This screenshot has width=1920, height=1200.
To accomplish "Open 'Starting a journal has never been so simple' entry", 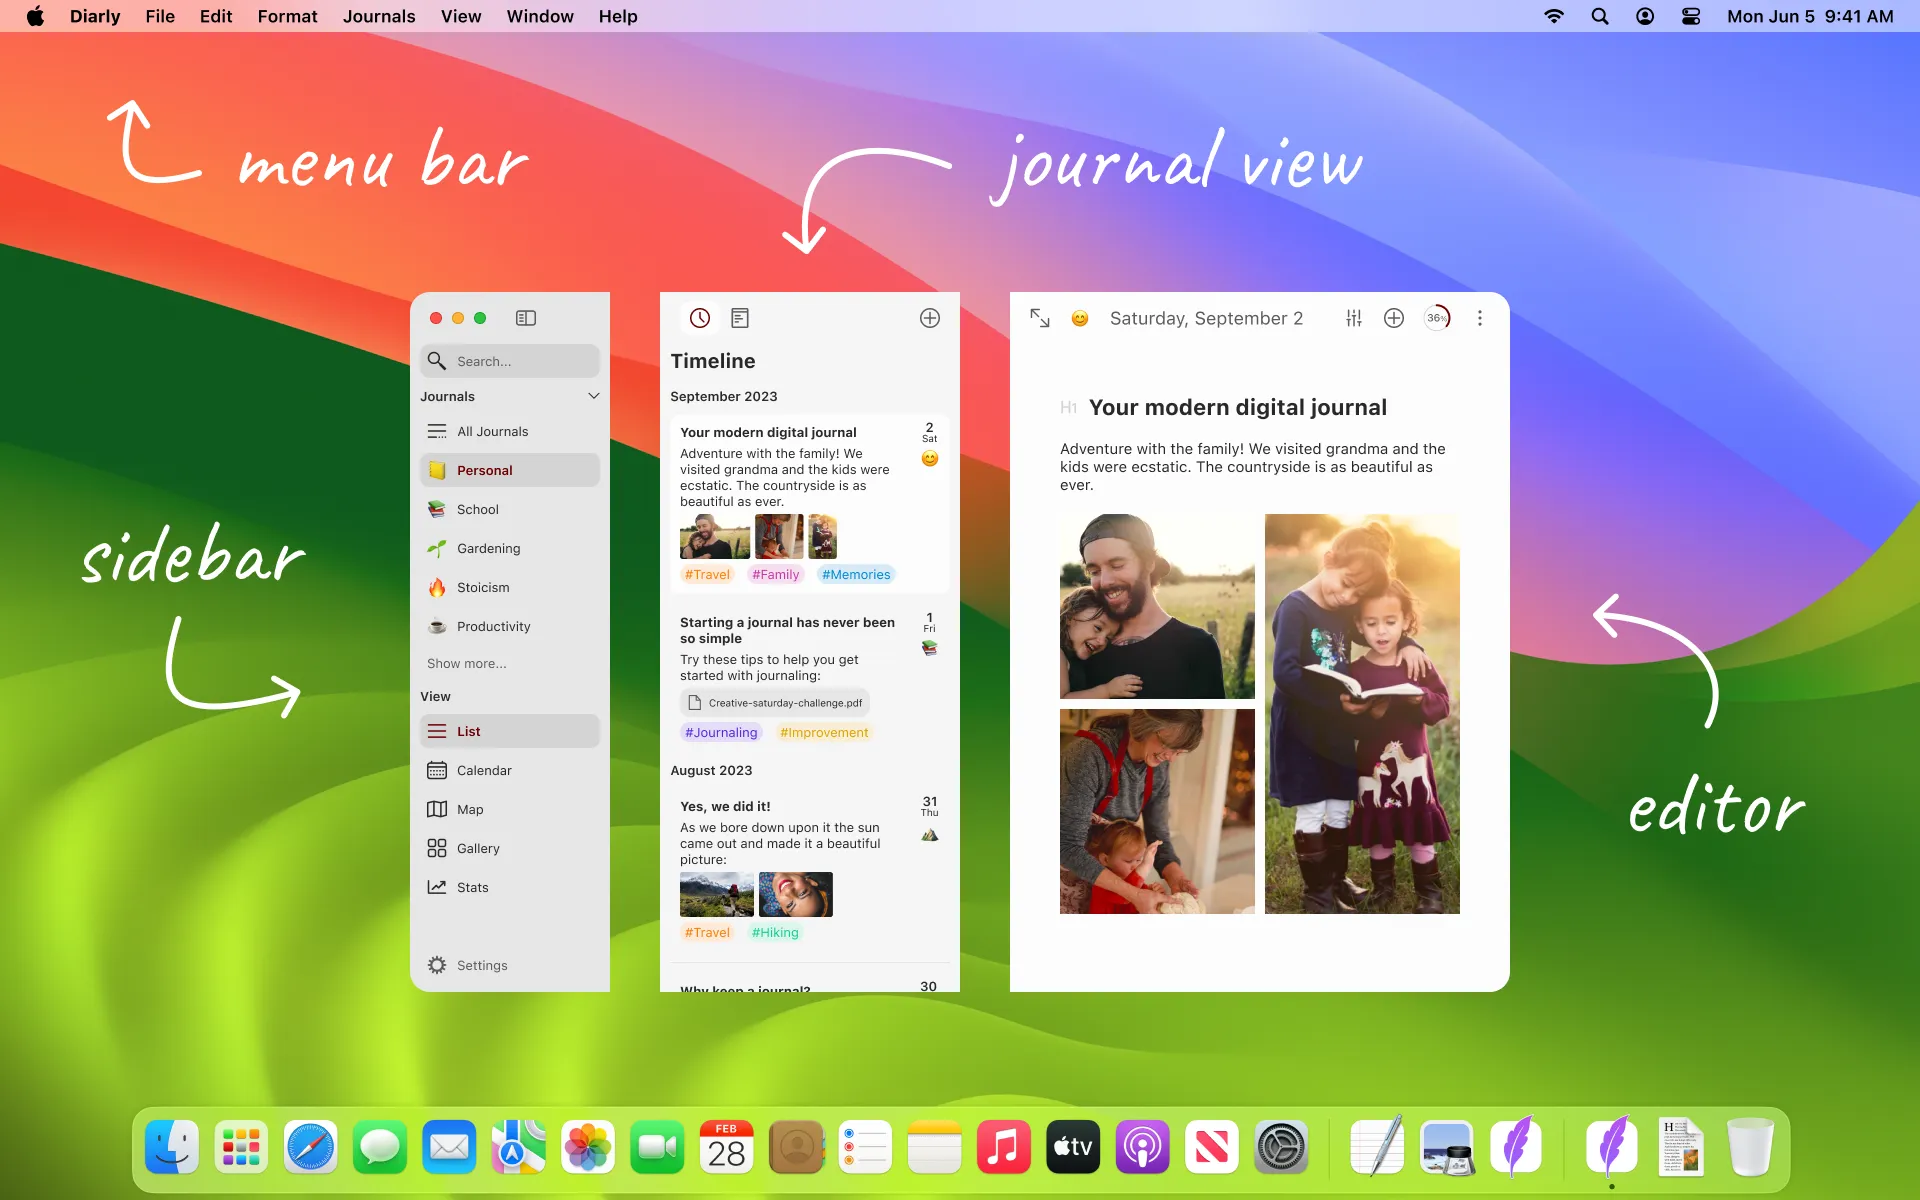I will tap(810, 677).
